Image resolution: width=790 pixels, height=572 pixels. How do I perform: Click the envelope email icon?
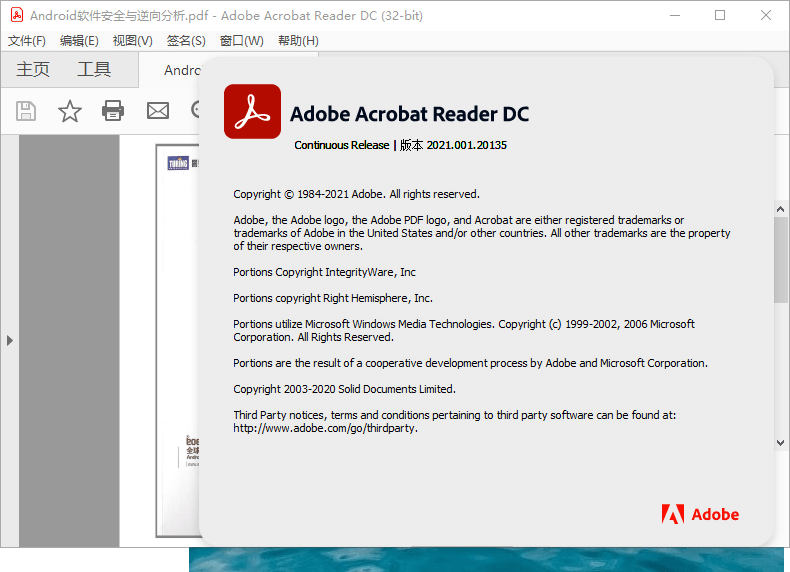(x=158, y=111)
